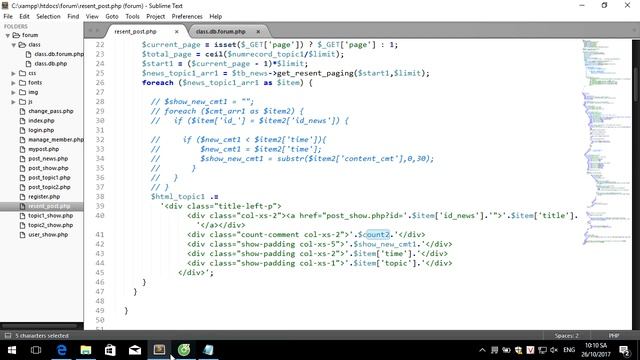Open topic1_show.php file
Image resolution: width=640 pixels, height=360 pixels.
(x=51, y=216)
